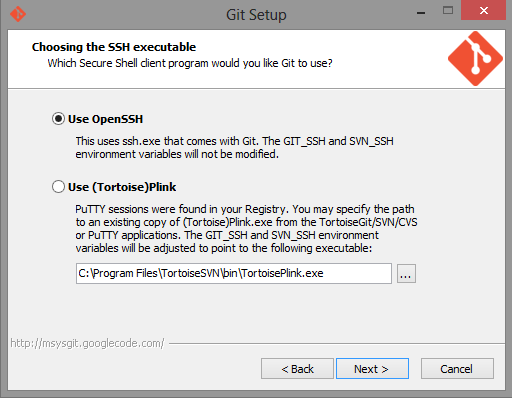Click the PuTTY sessions description paragraph
512x398 pixels.
pos(246,229)
